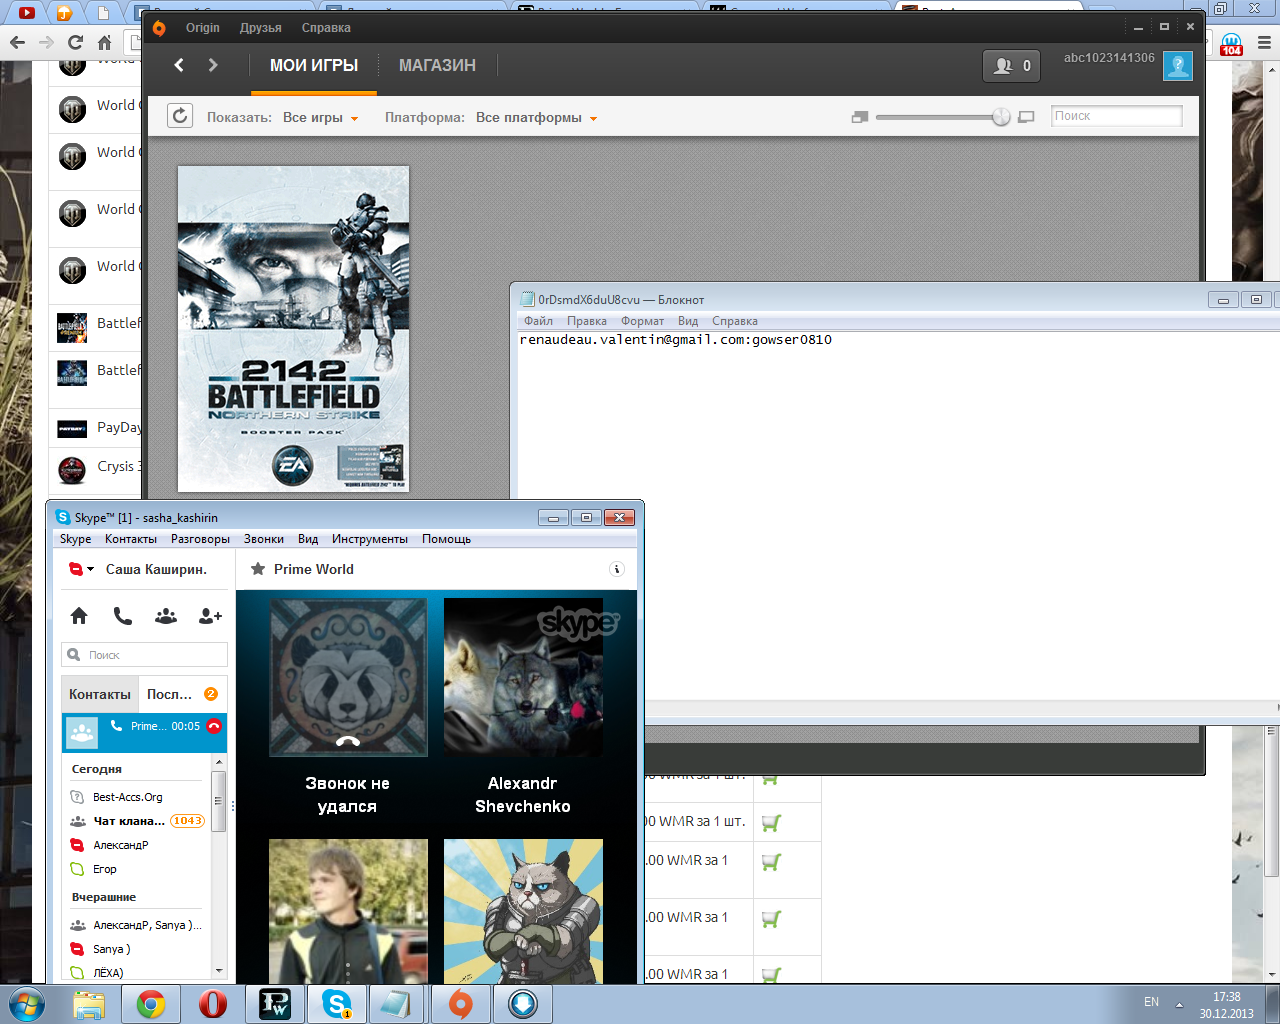Open the Платформа 'Все платформы' dropdown
The width and height of the screenshot is (1280, 1024).
point(536,118)
